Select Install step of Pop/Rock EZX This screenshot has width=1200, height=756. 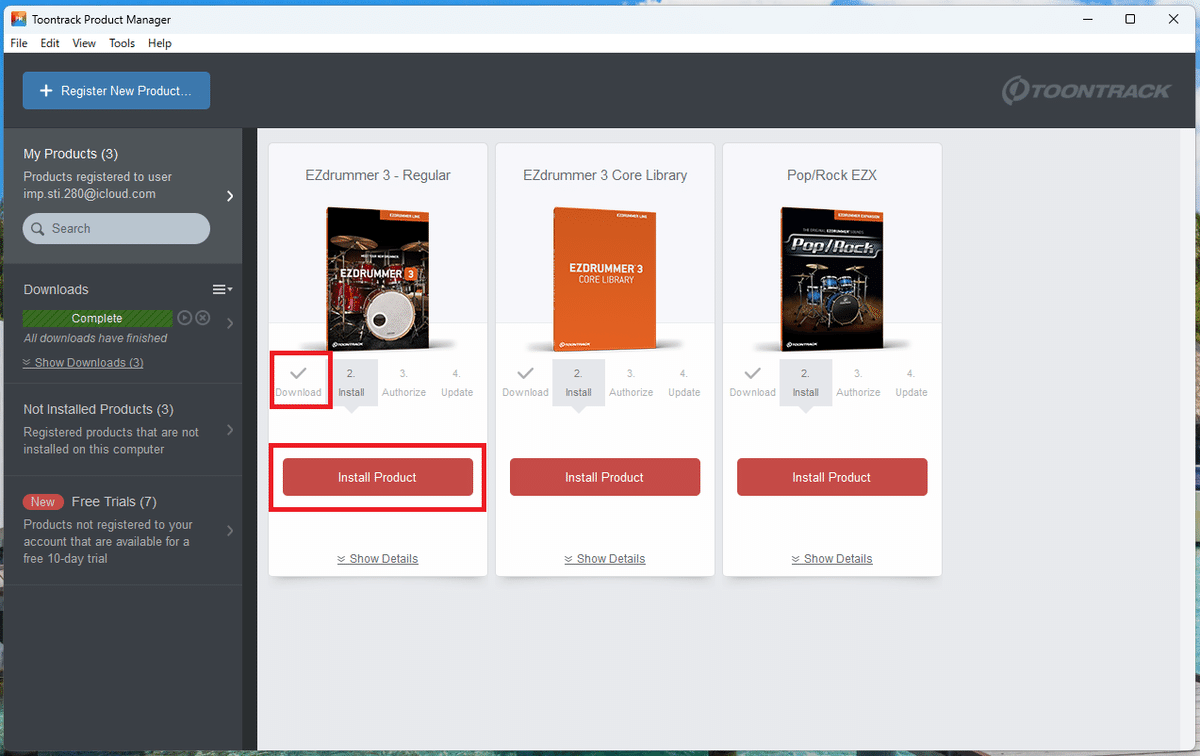805,381
